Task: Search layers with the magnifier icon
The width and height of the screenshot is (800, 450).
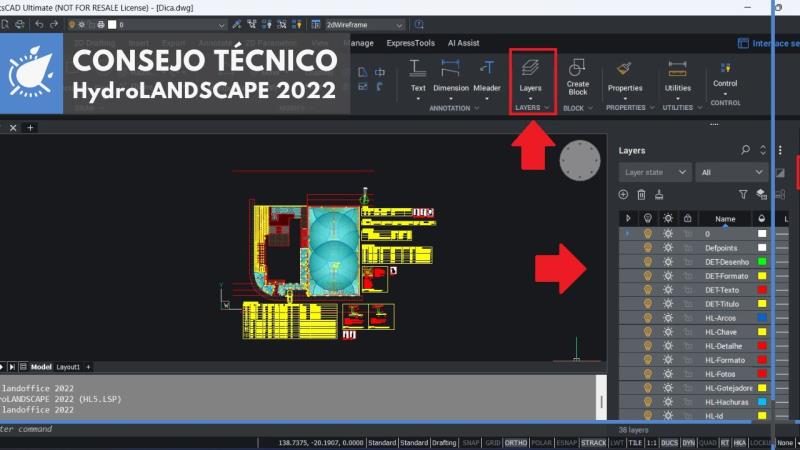Action: click(745, 150)
